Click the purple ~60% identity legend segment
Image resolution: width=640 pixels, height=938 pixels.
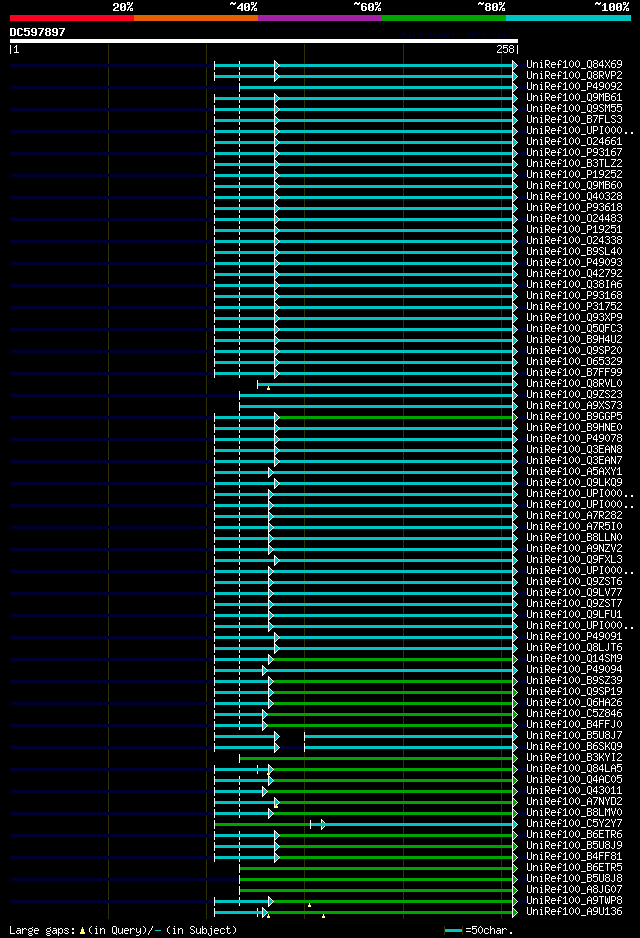[x=320, y=18]
